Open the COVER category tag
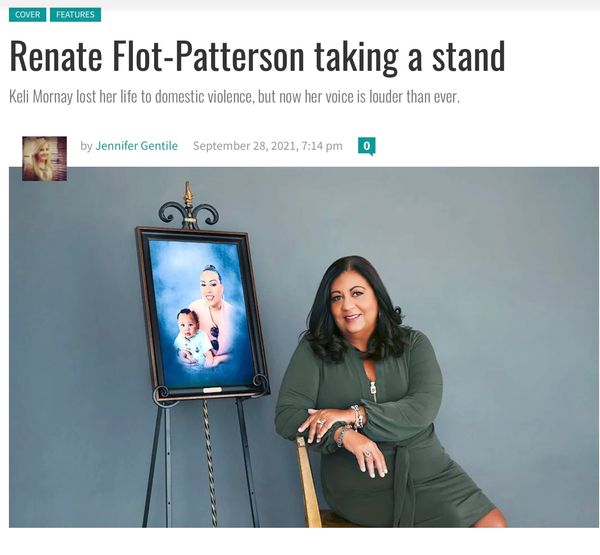The width and height of the screenshot is (600, 555). [28, 15]
